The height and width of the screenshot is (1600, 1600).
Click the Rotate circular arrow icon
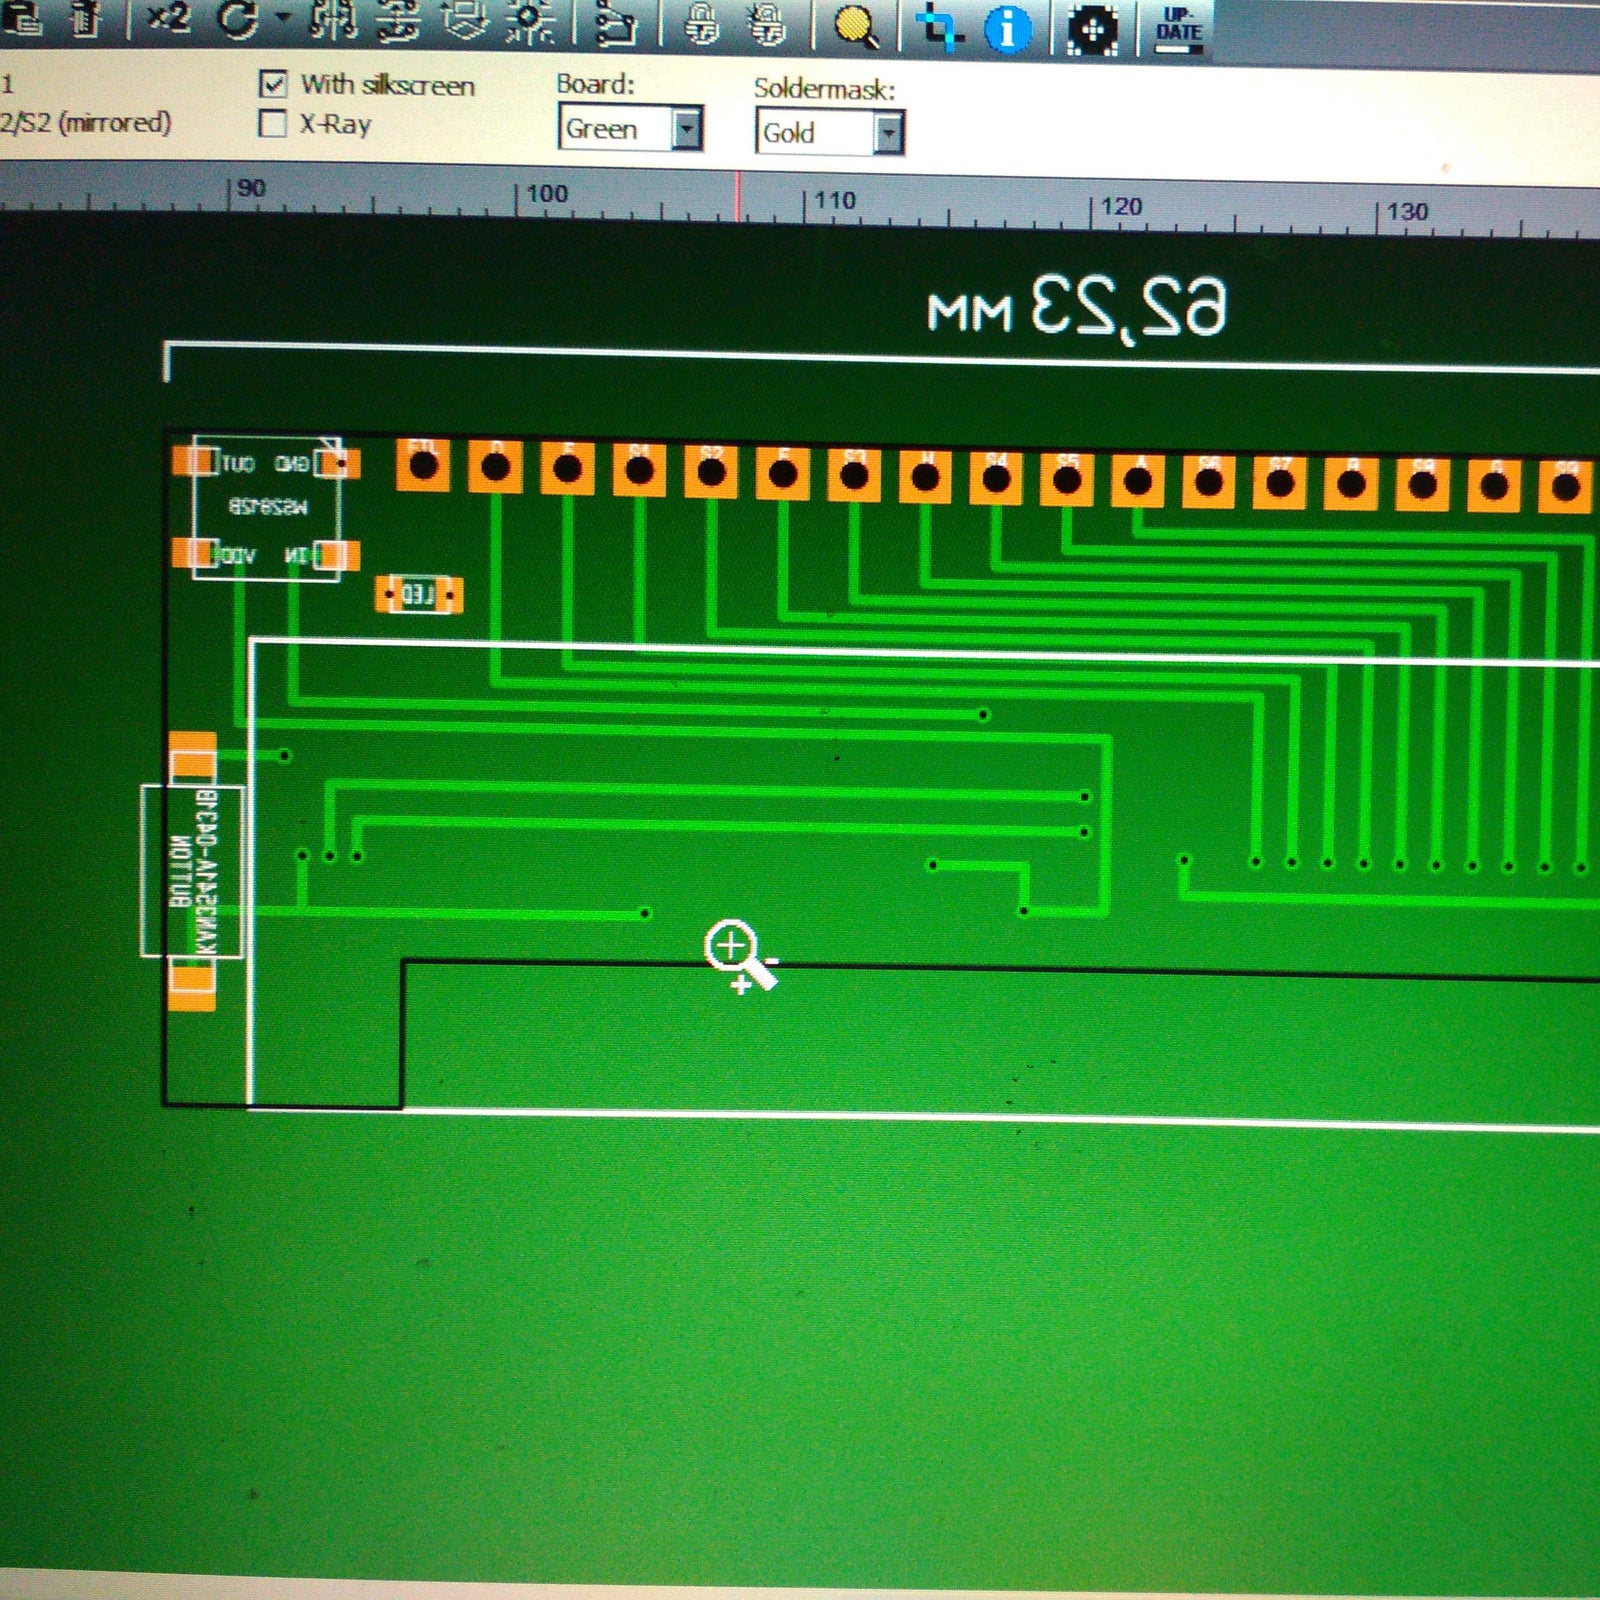(x=239, y=19)
